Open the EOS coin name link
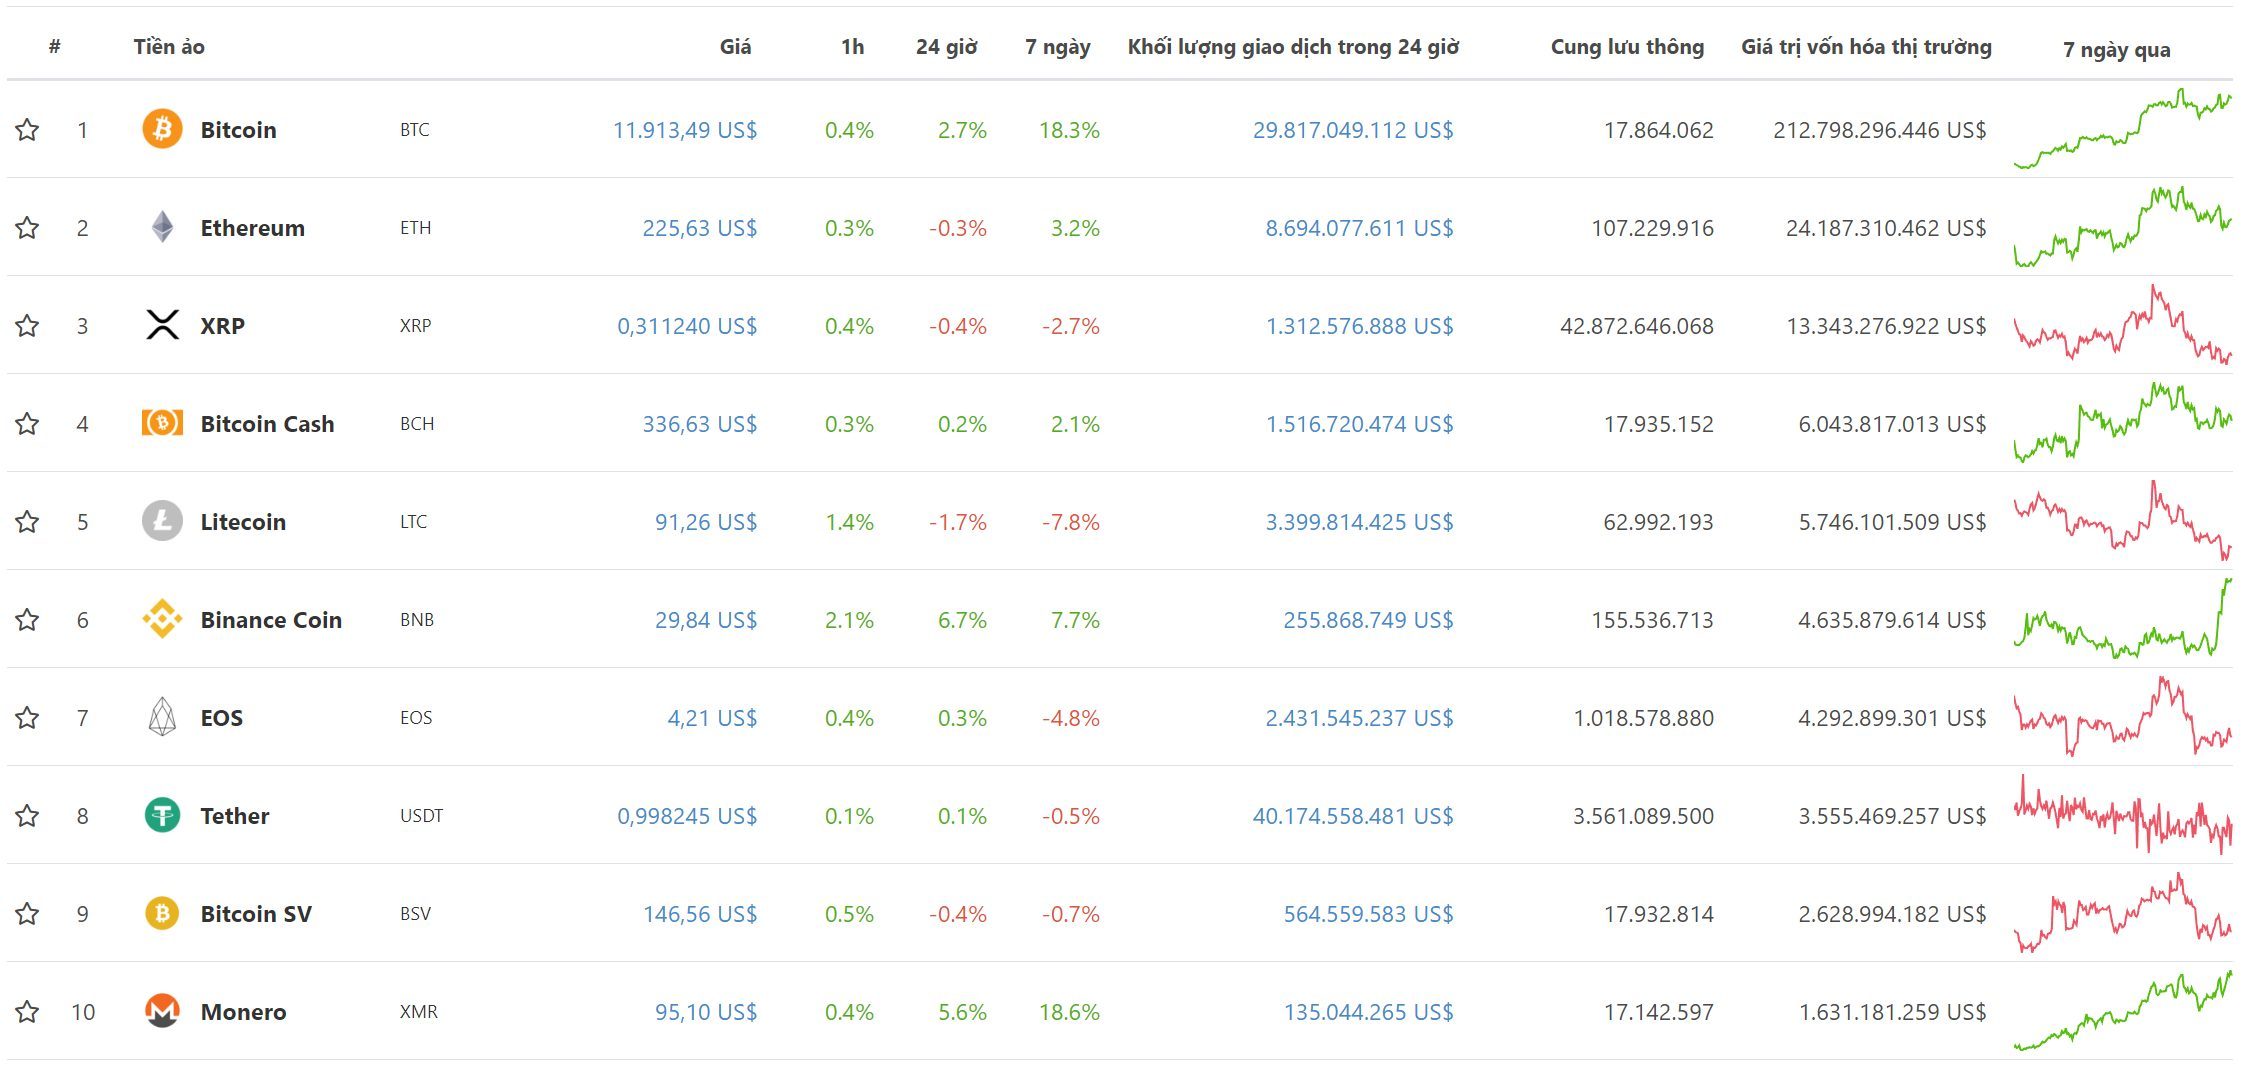This screenshot has width=2245, height=1065. [221, 717]
